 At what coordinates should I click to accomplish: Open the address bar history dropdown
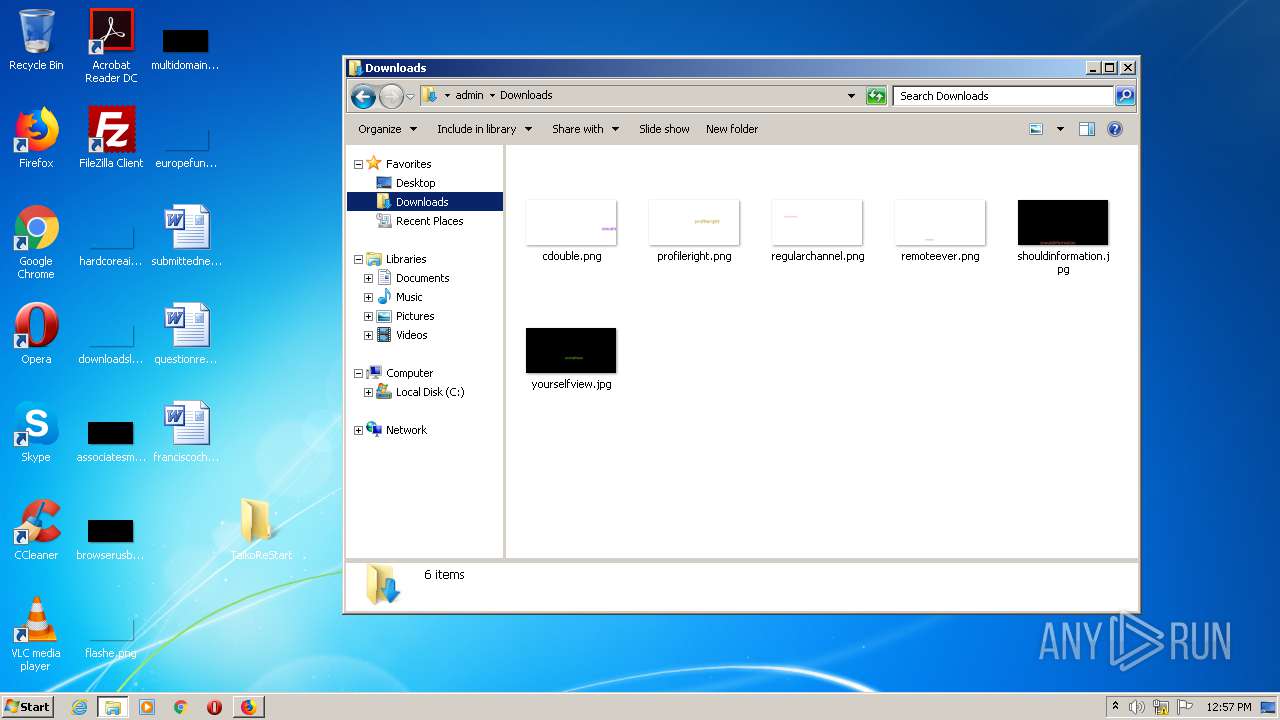pos(851,96)
